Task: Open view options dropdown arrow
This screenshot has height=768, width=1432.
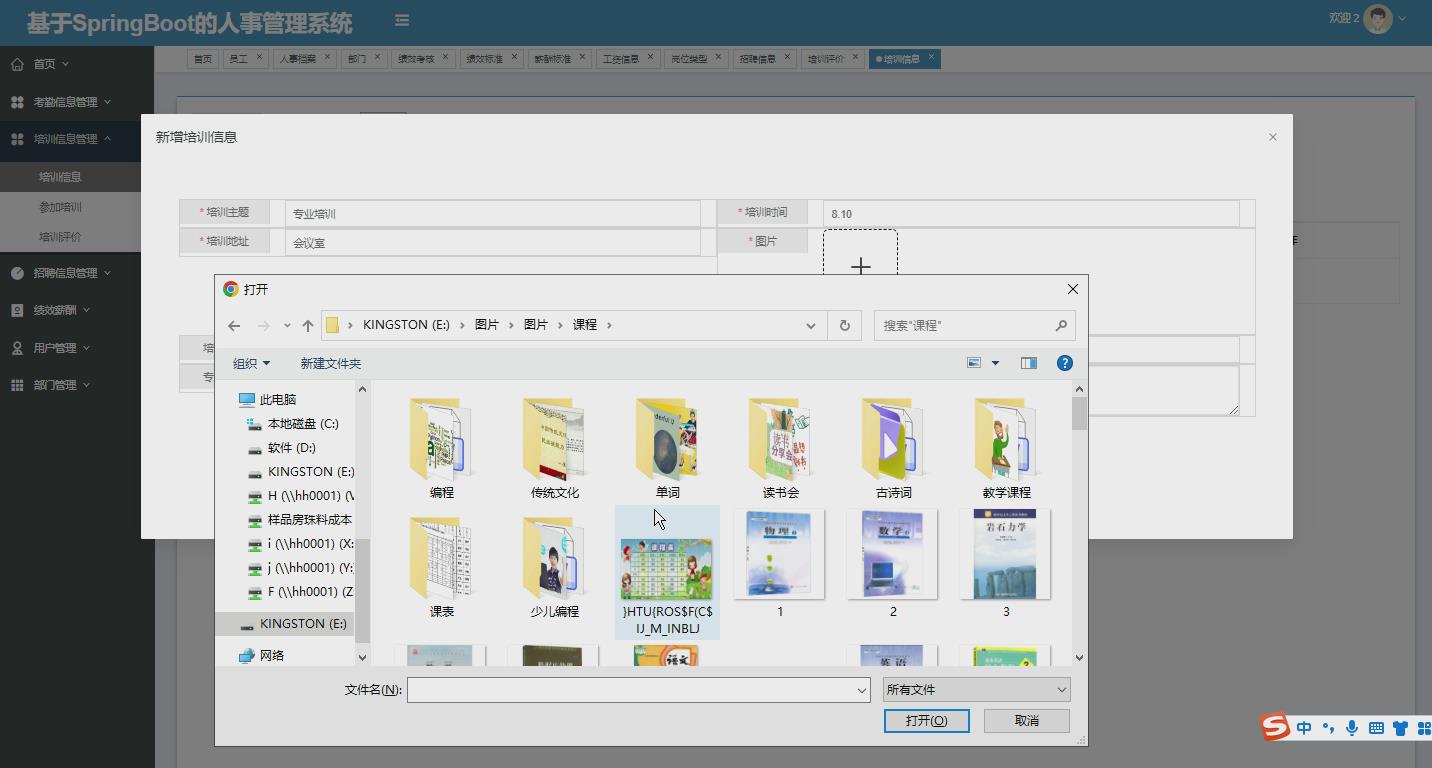Action: [x=995, y=363]
